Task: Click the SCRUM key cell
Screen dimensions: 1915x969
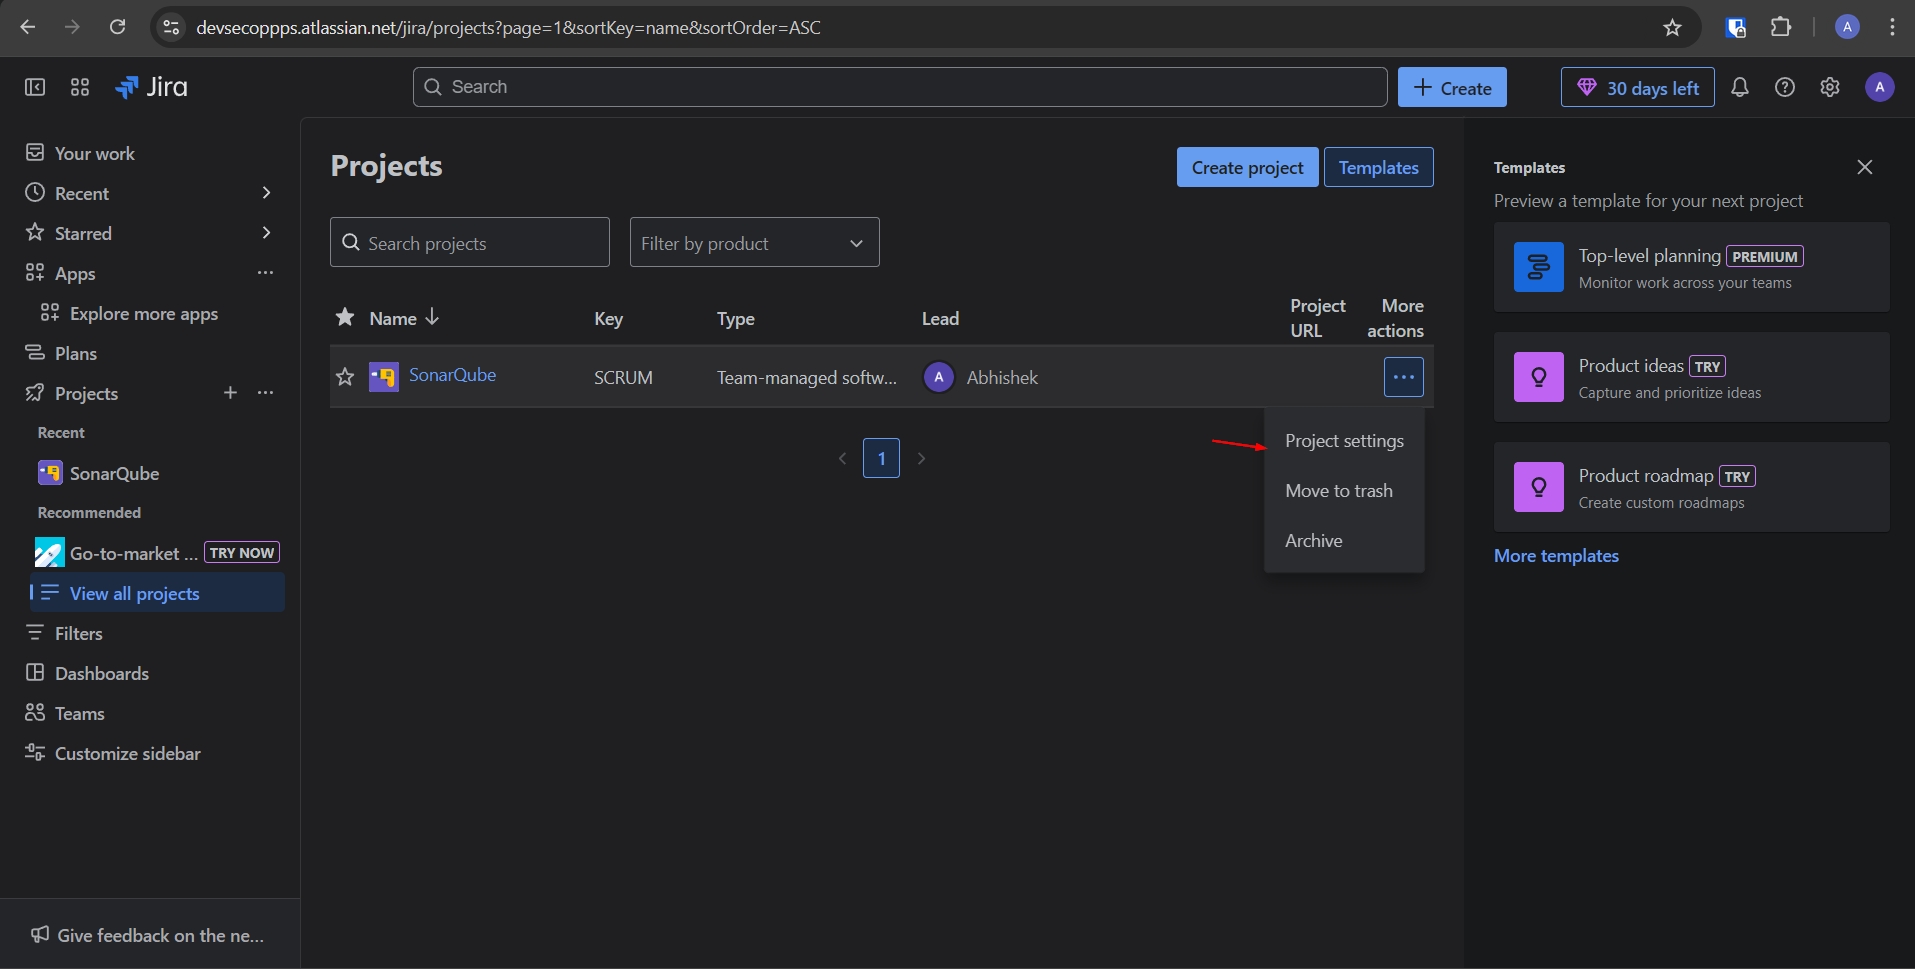Action: 623,377
